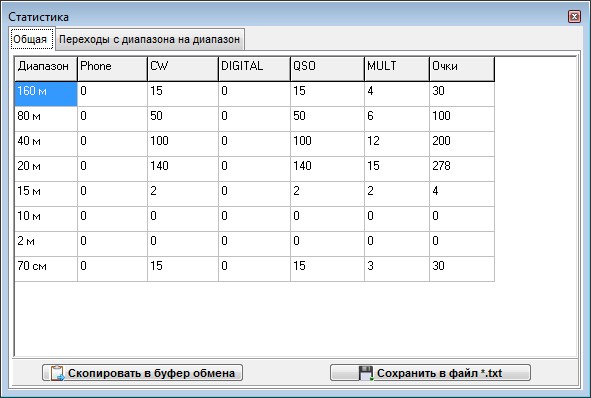Click CW value 2 in 15 м row
591x398 pixels.
click(183, 194)
